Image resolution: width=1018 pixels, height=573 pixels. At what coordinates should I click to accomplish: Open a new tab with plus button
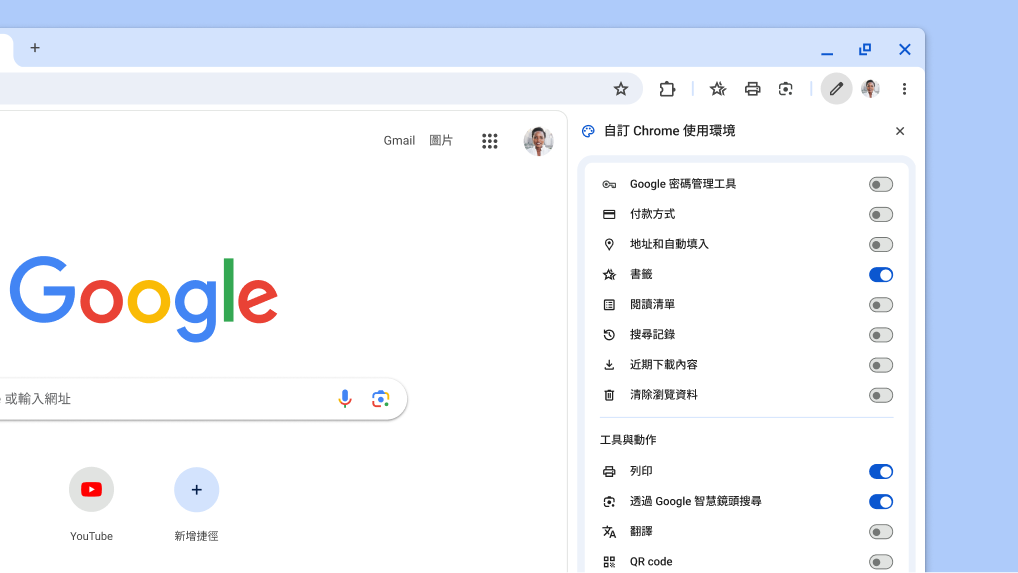click(35, 47)
